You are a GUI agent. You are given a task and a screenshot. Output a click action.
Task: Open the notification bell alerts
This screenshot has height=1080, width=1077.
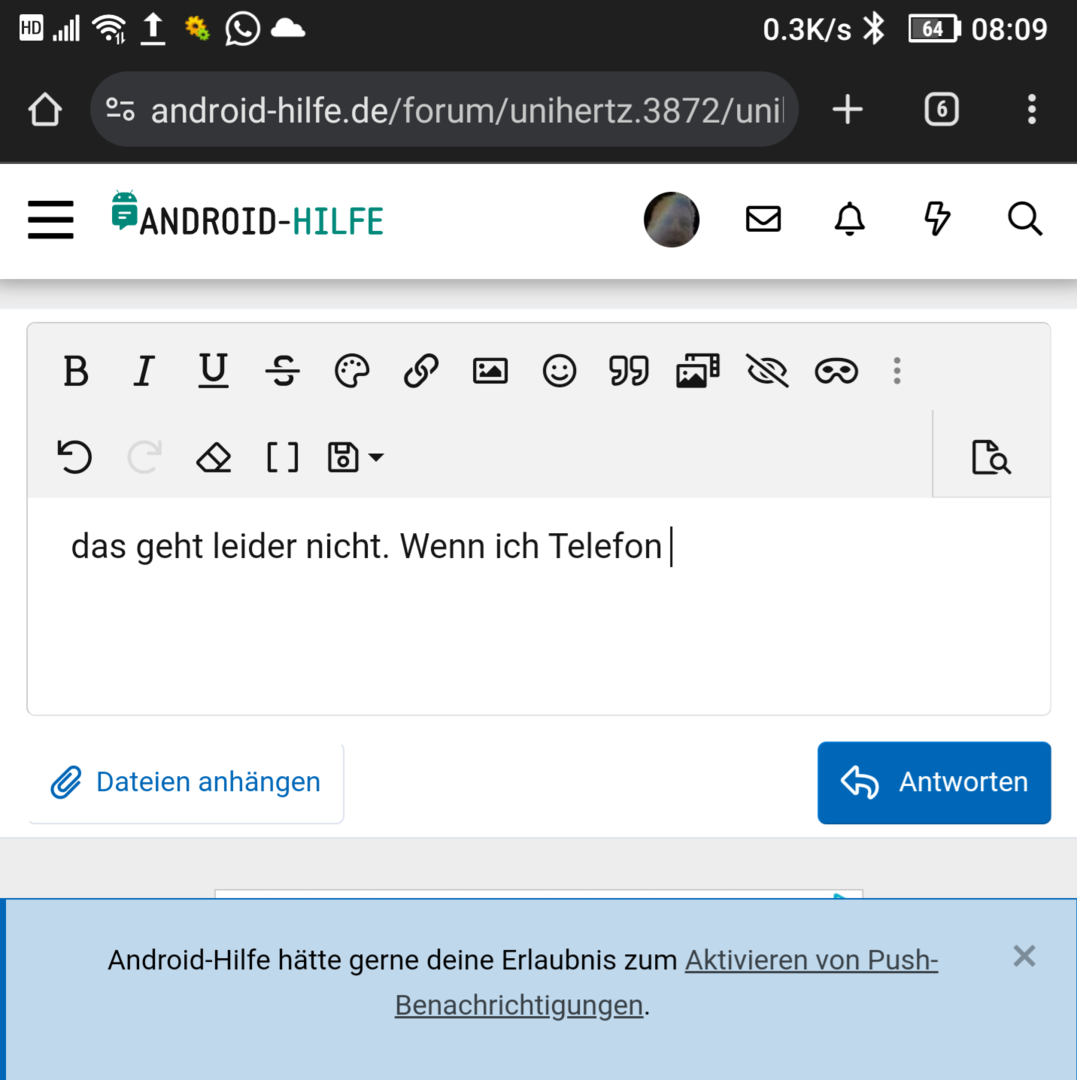[x=849, y=218]
